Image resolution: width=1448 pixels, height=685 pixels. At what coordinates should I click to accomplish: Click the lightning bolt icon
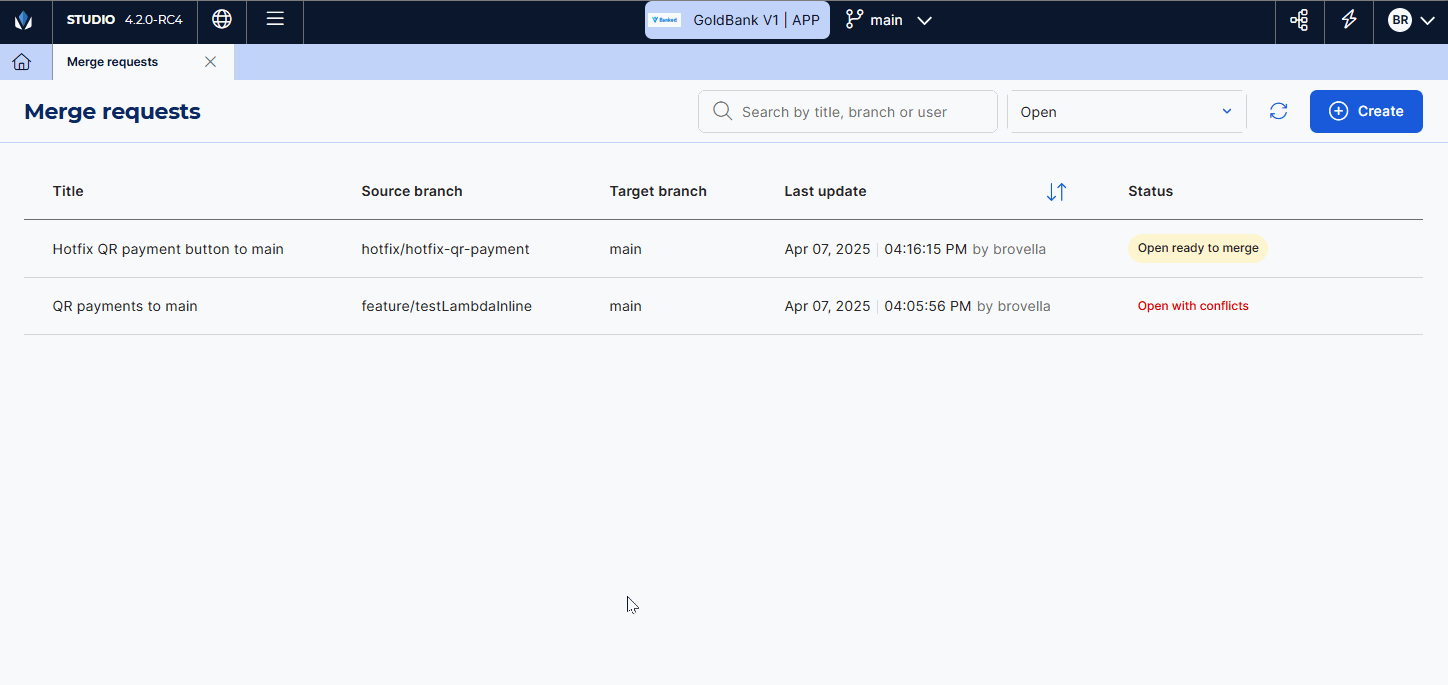tap(1349, 20)
